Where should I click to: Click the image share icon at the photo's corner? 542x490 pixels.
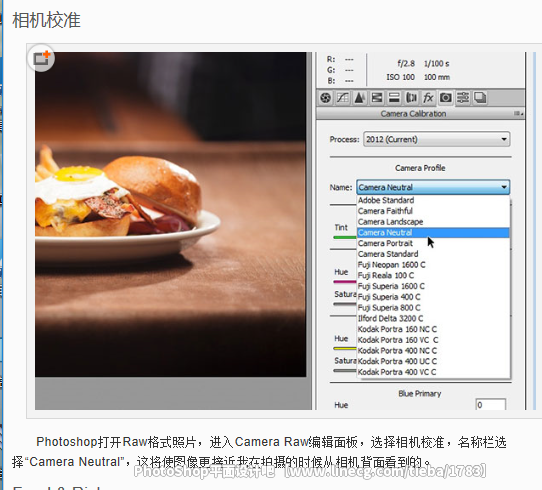tap(41, 58)
